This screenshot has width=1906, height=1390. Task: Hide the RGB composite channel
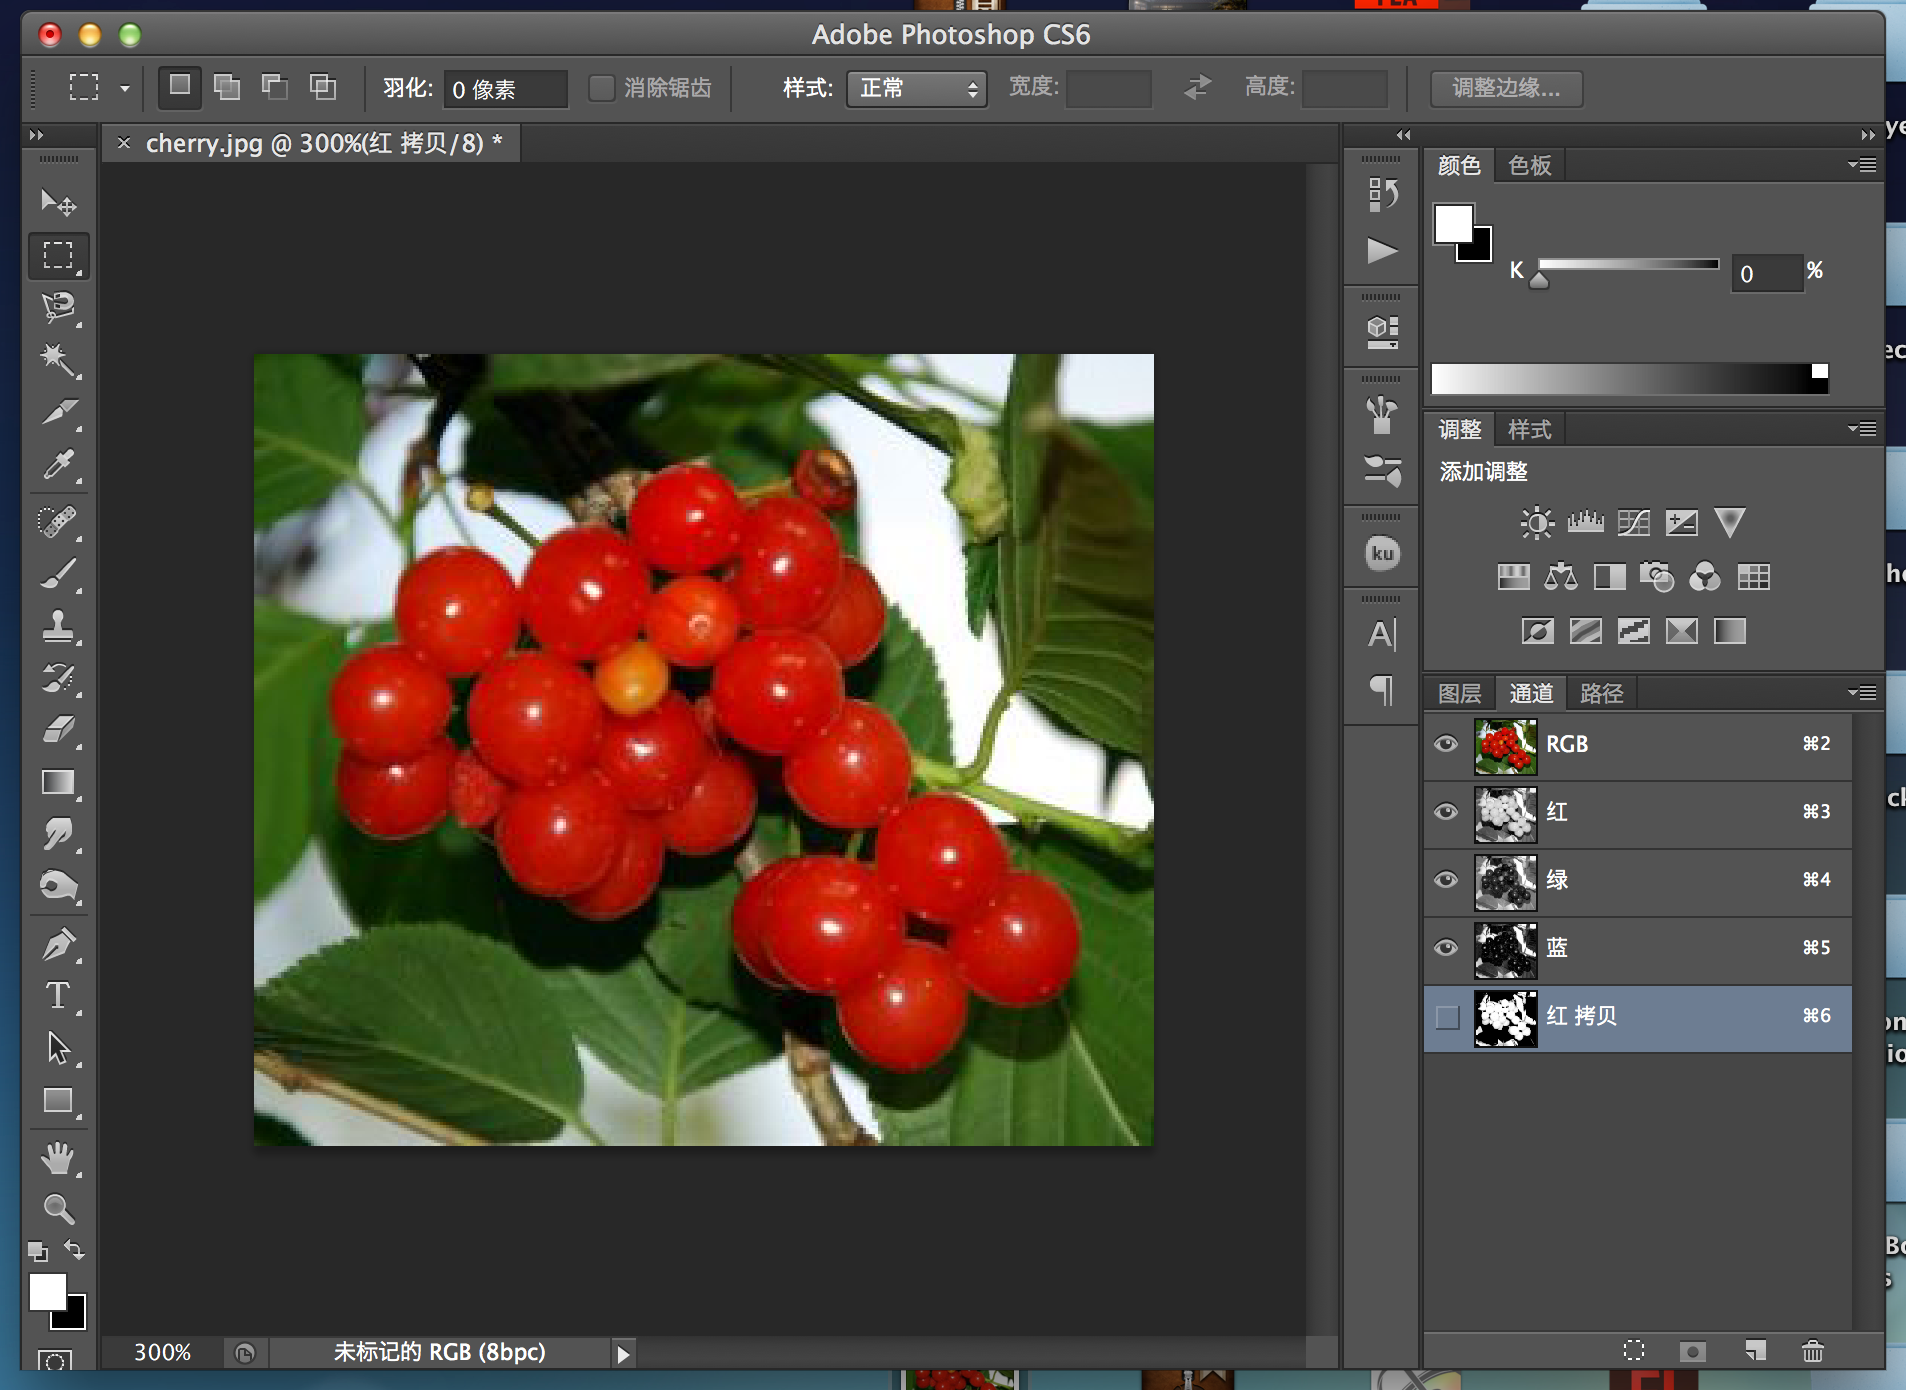(1446, 744)
